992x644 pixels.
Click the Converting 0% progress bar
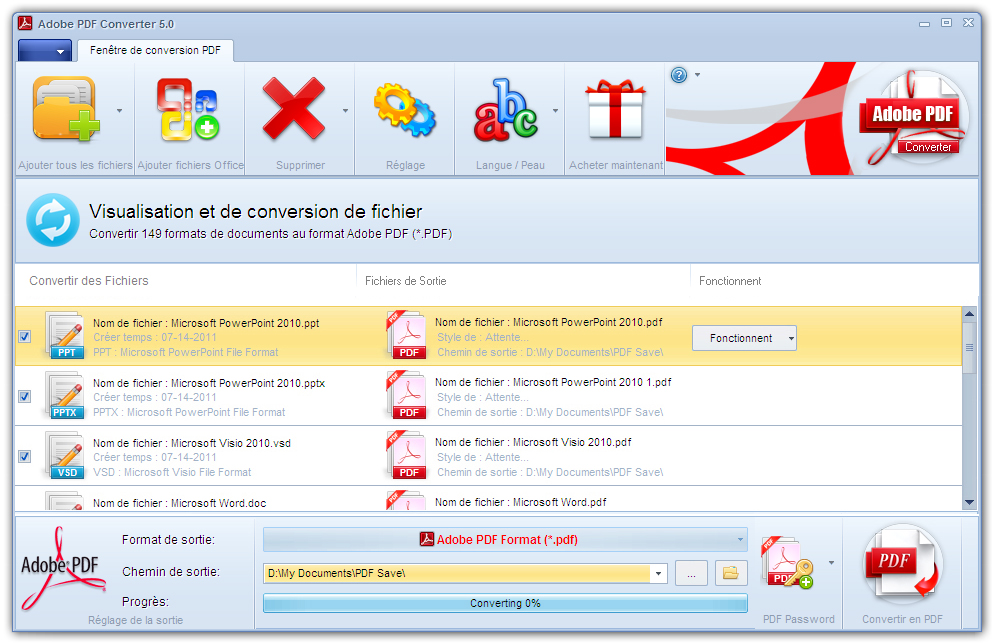[505, 604]
